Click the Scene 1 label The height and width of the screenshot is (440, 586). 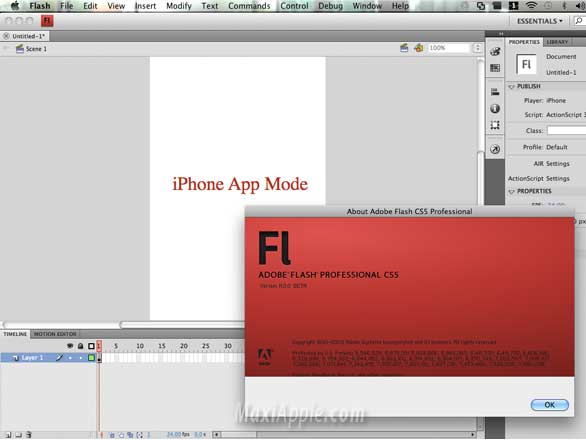(x=36, y=49)
